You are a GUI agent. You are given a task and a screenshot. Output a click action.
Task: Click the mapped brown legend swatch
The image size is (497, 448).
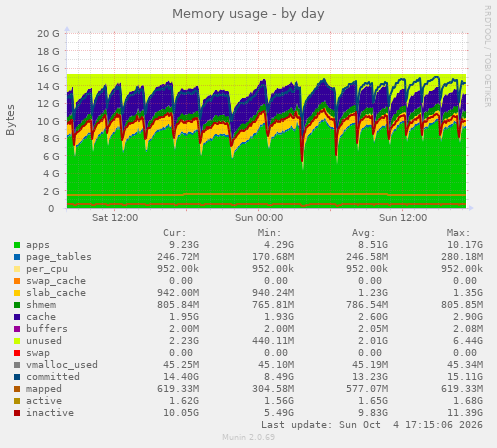(x=17, y=389)
